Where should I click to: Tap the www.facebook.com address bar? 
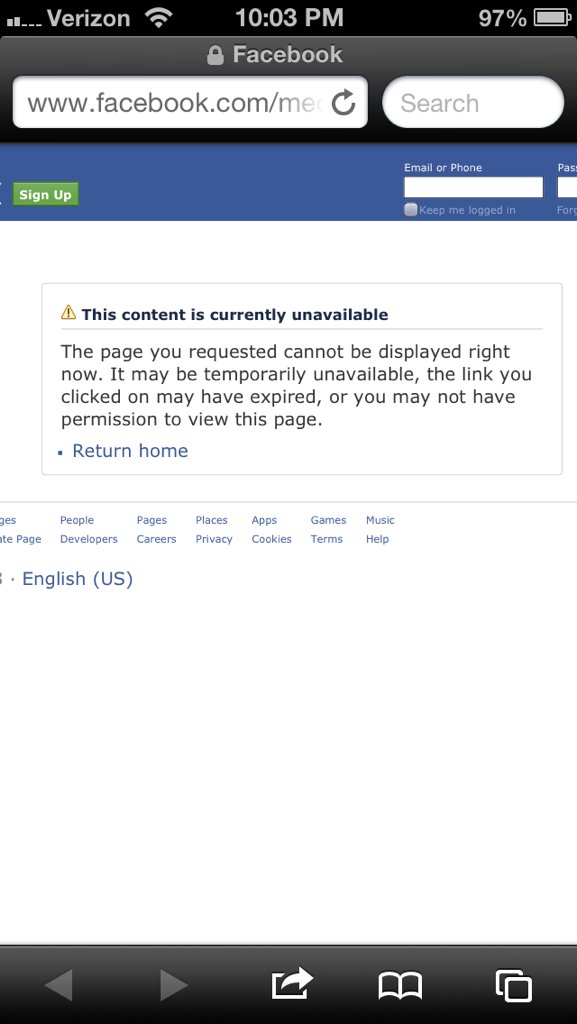[x=190, y=103]
